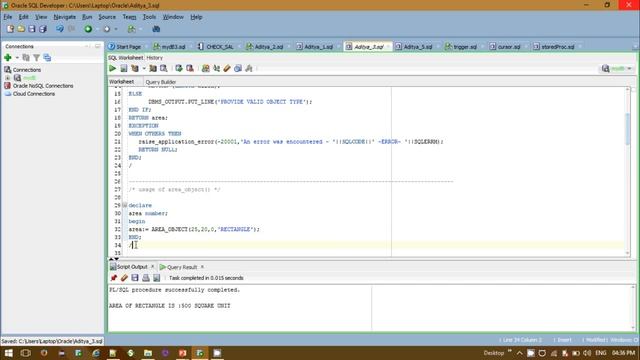
Task: Click the green Back navigation icon
Action: (x=88, y=29)
